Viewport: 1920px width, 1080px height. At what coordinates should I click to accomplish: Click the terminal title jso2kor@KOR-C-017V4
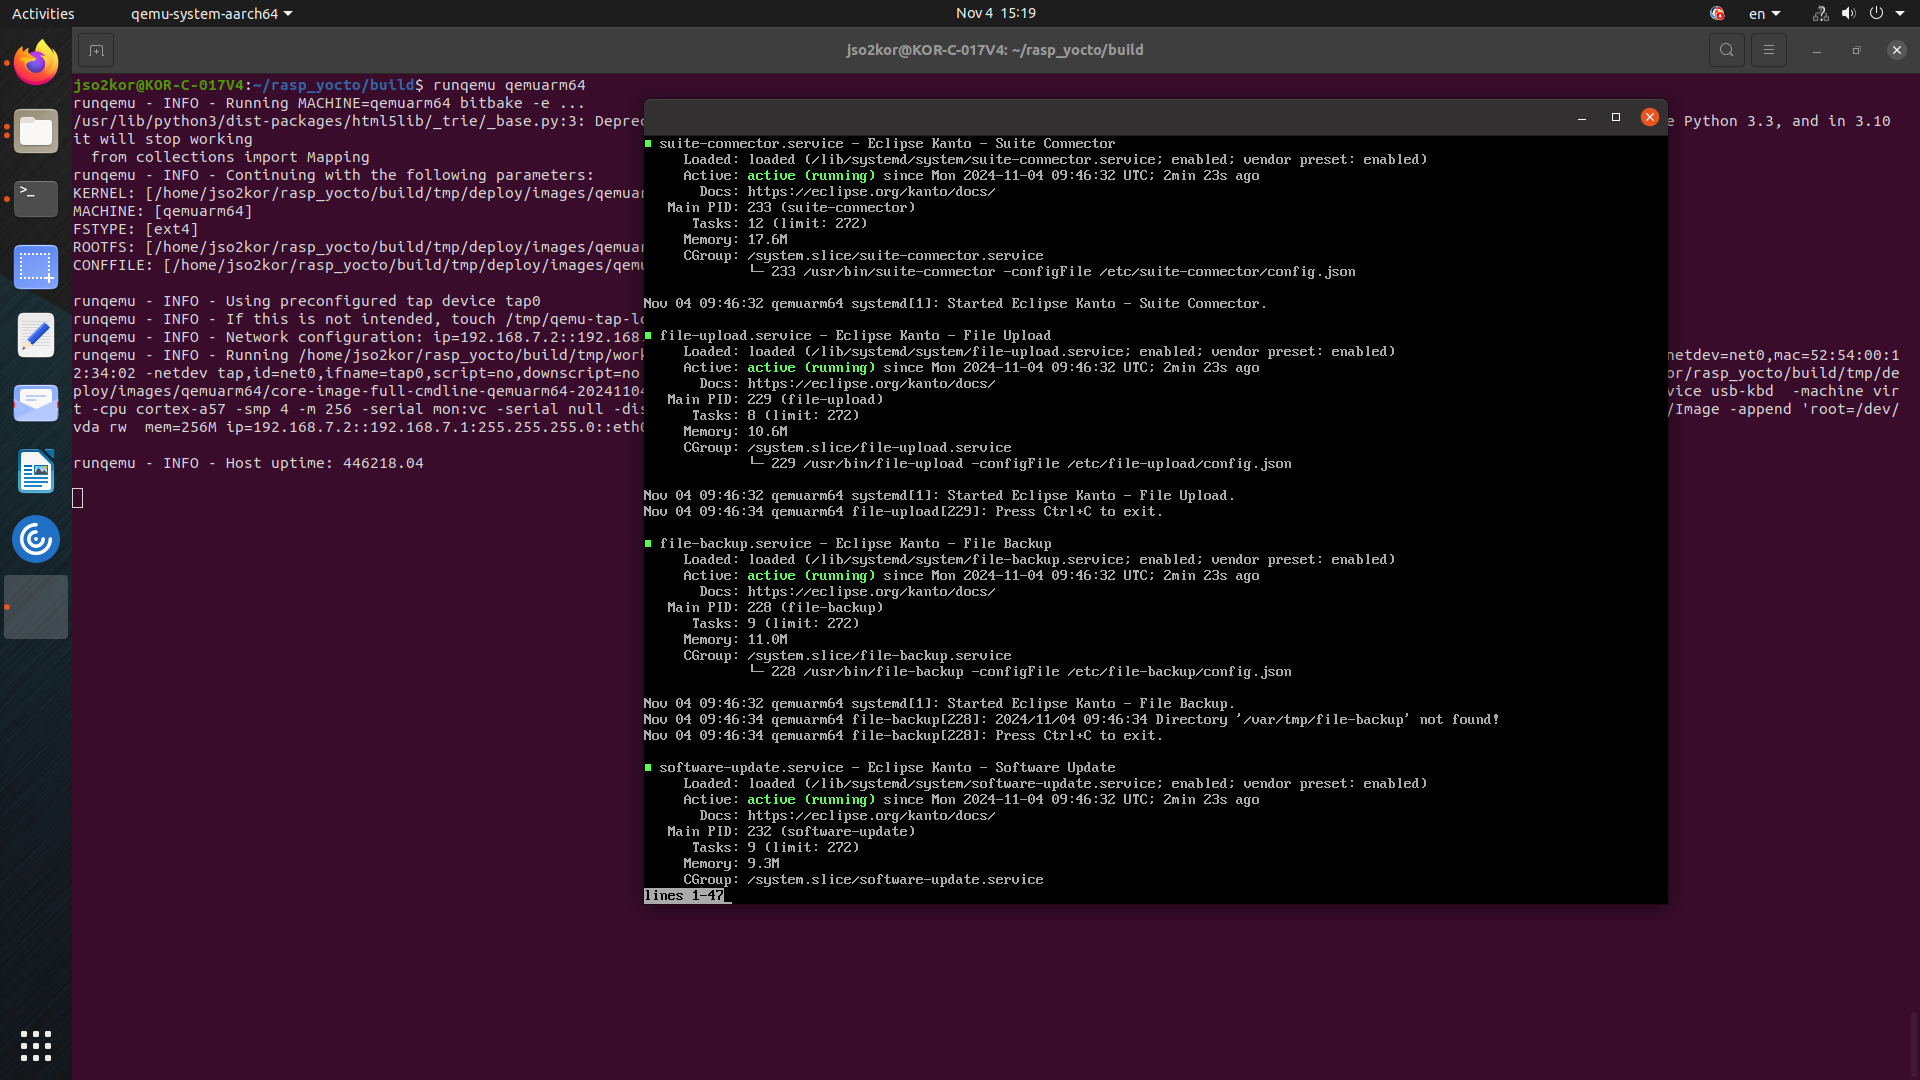995,50
